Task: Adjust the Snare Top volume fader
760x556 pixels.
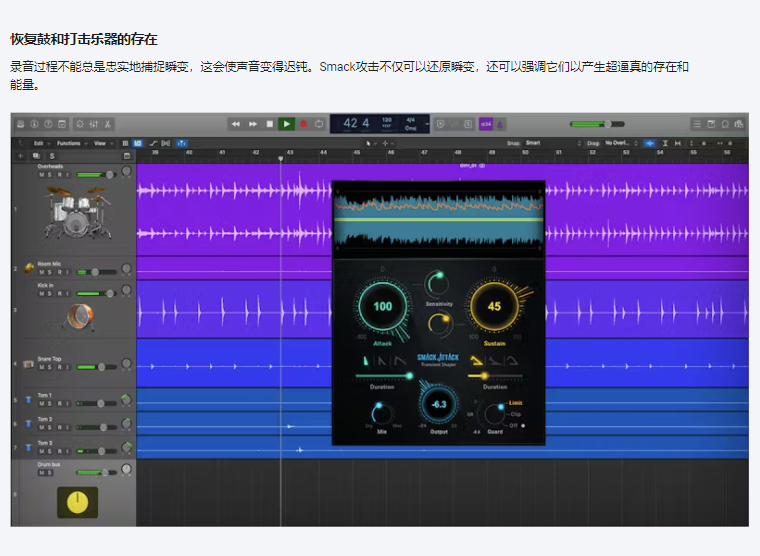Action: 96,367
